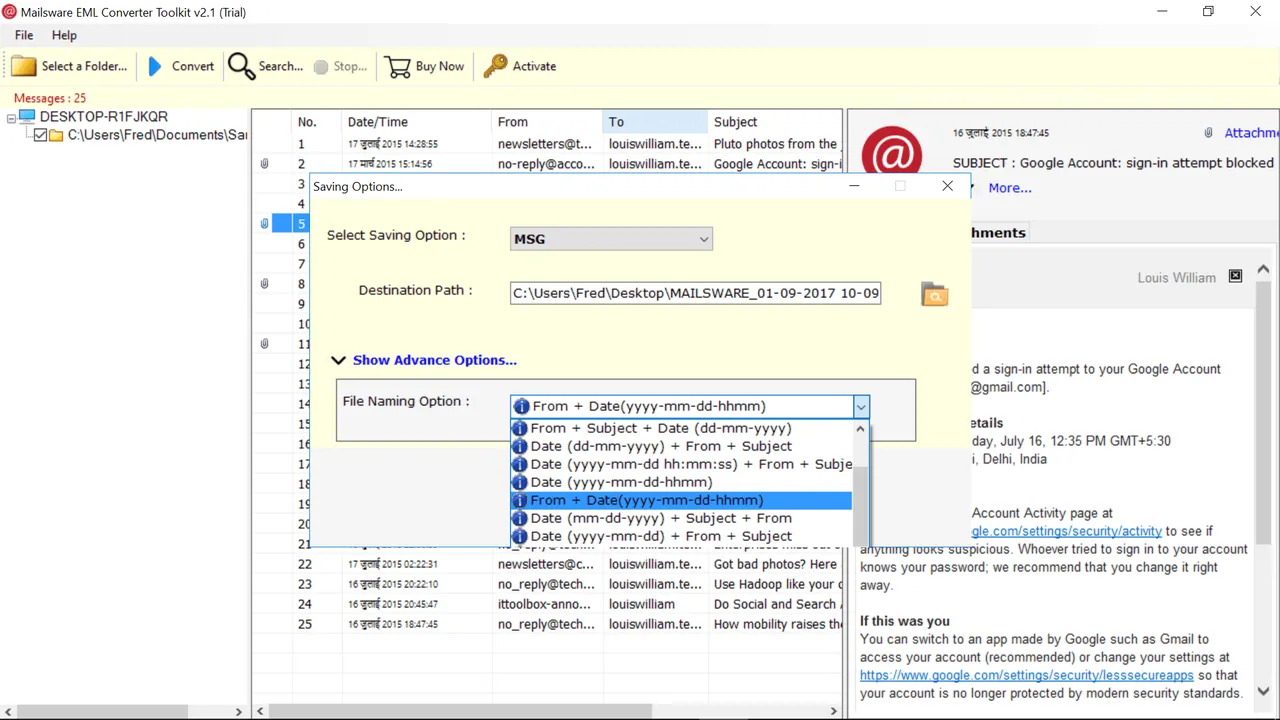Click the Destination Path text field
This screenshot has height=720, width=1280.
pos(695,293)
